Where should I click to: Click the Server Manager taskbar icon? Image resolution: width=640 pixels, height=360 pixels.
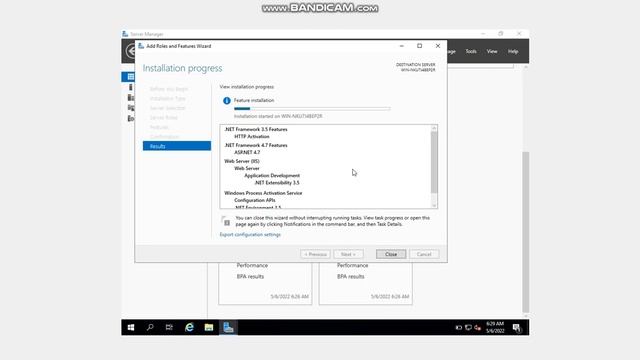228,327
